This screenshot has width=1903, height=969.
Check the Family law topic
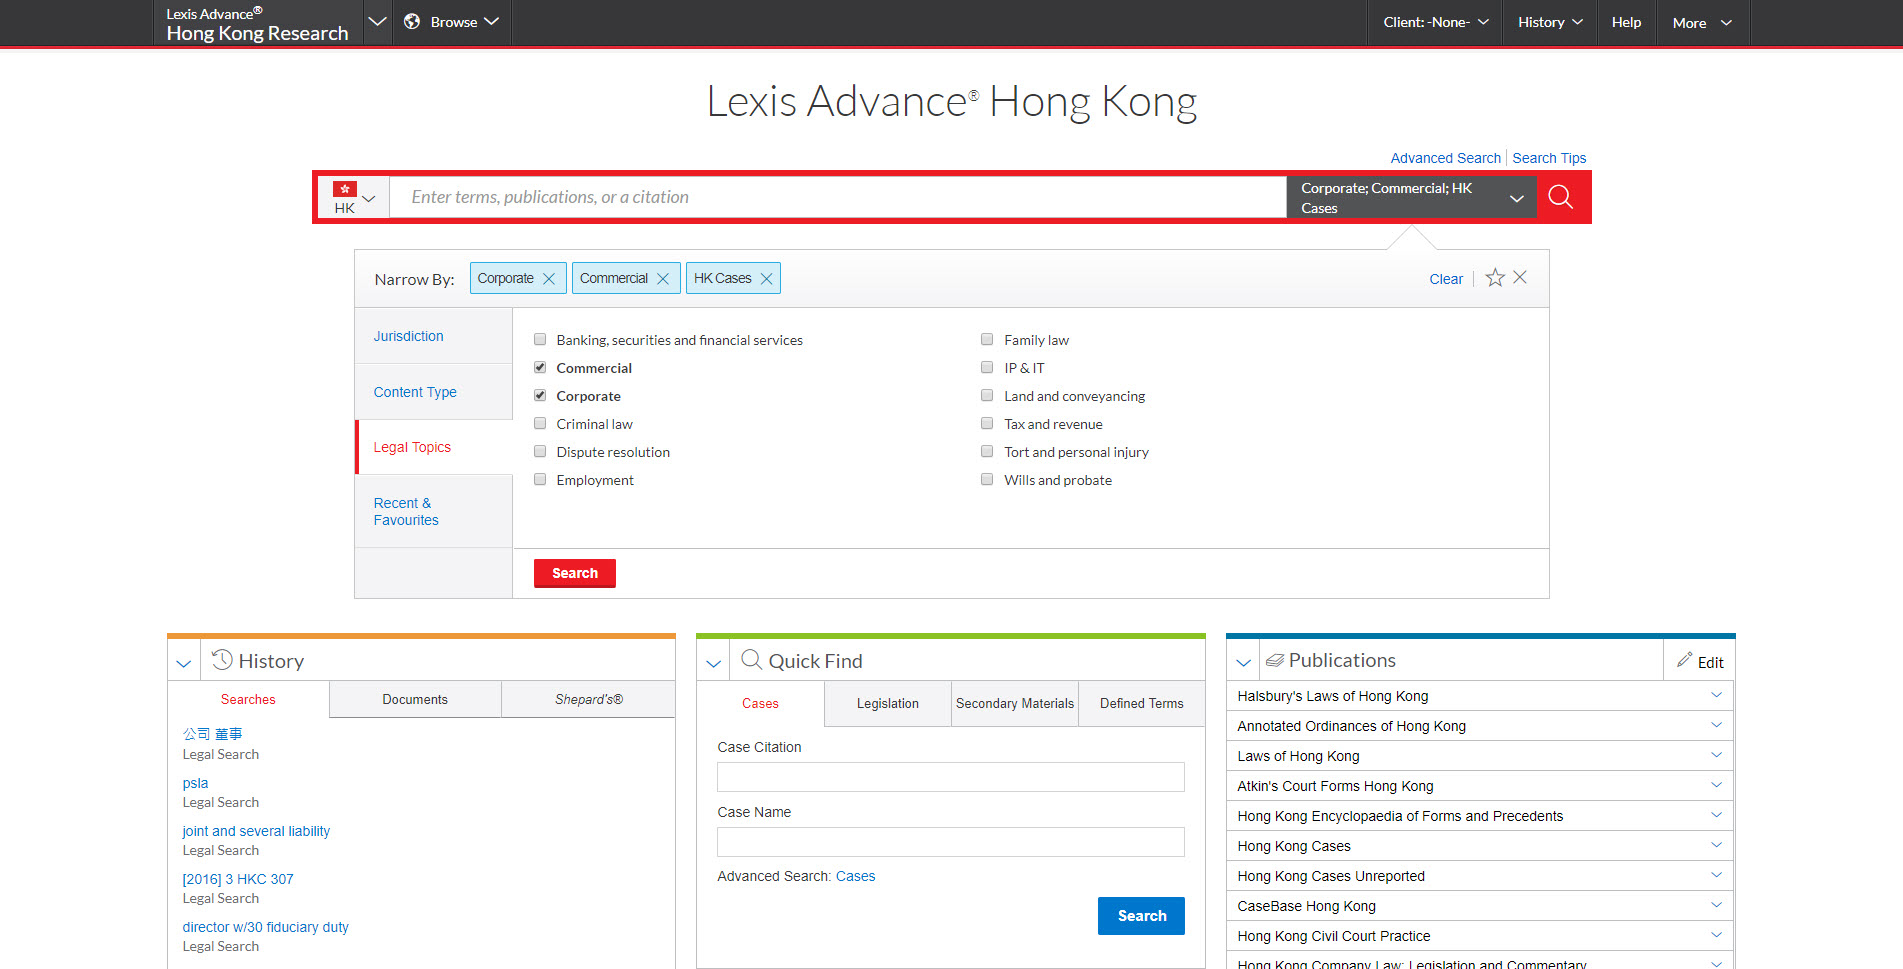click(x=987, y=340)
